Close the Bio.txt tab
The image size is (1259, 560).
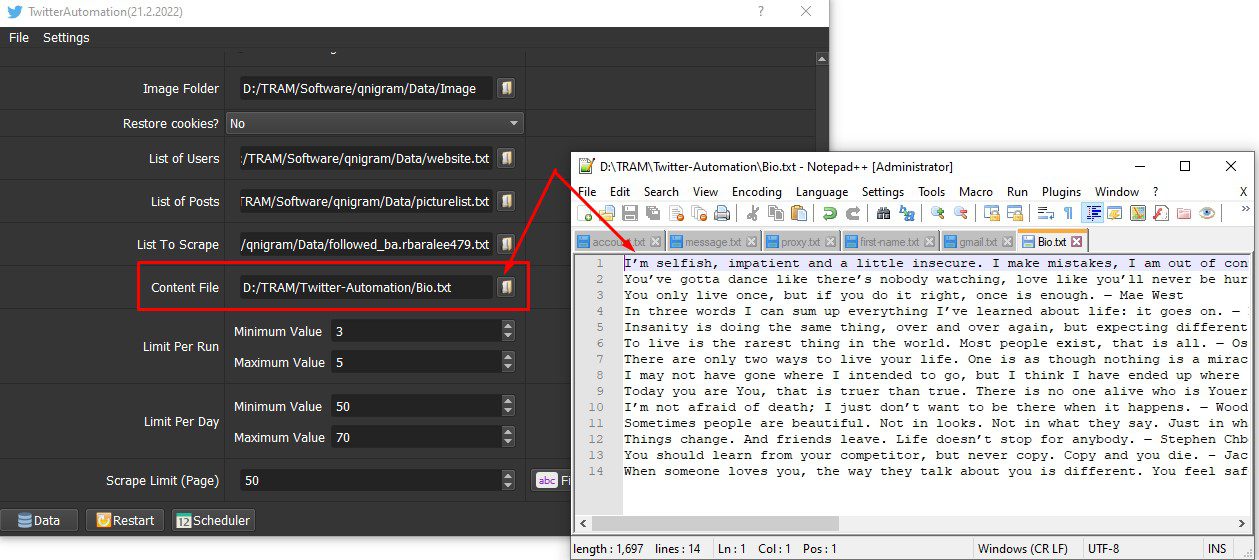[x=1076, y=242]
